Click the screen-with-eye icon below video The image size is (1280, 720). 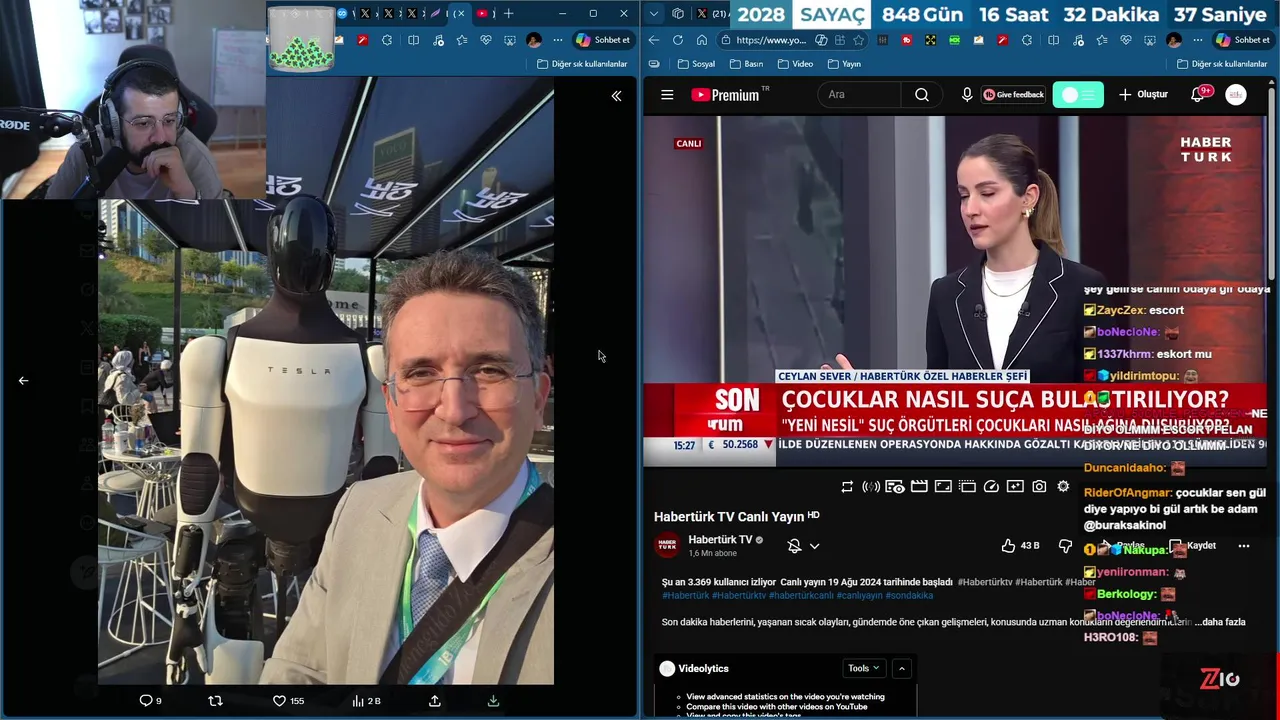click(895, 487)
